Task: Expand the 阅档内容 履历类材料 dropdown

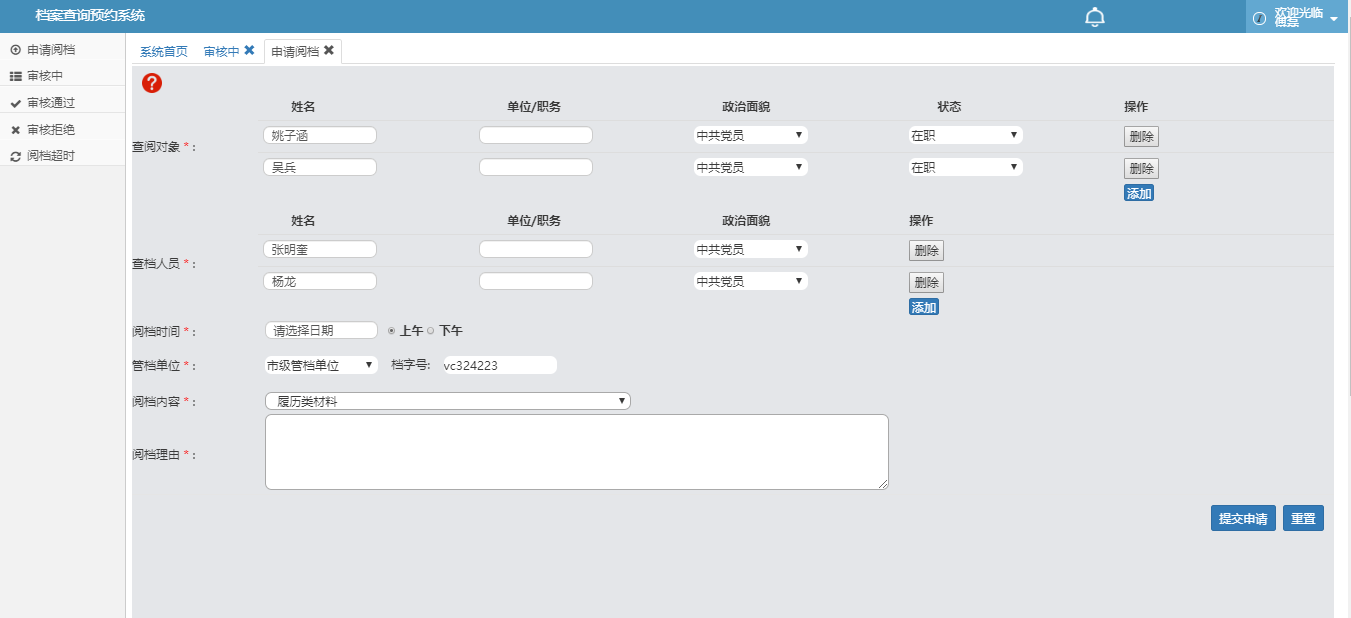Action: [x=447, y=402]
